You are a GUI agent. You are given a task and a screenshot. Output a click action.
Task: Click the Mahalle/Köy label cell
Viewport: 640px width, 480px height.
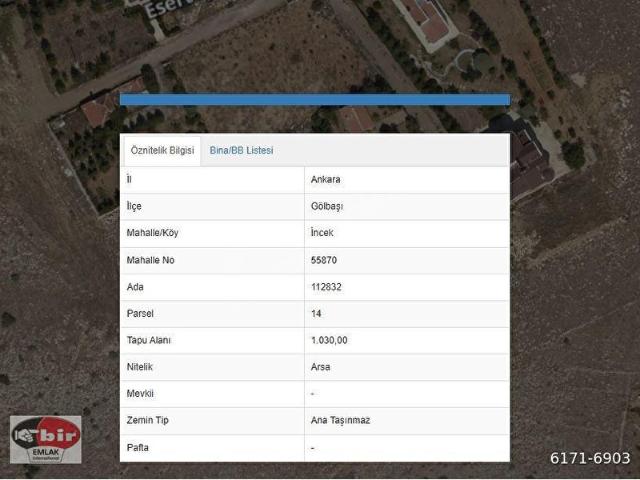click(212, 233)
